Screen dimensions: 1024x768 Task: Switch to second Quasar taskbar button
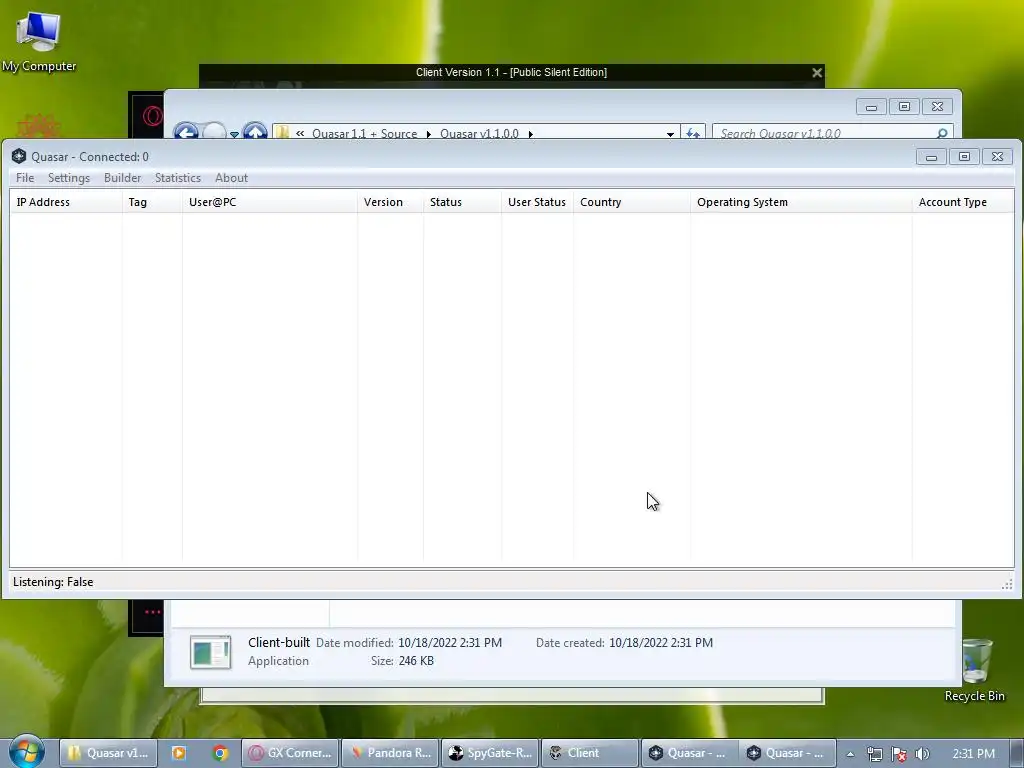click(x=787, y=753)
